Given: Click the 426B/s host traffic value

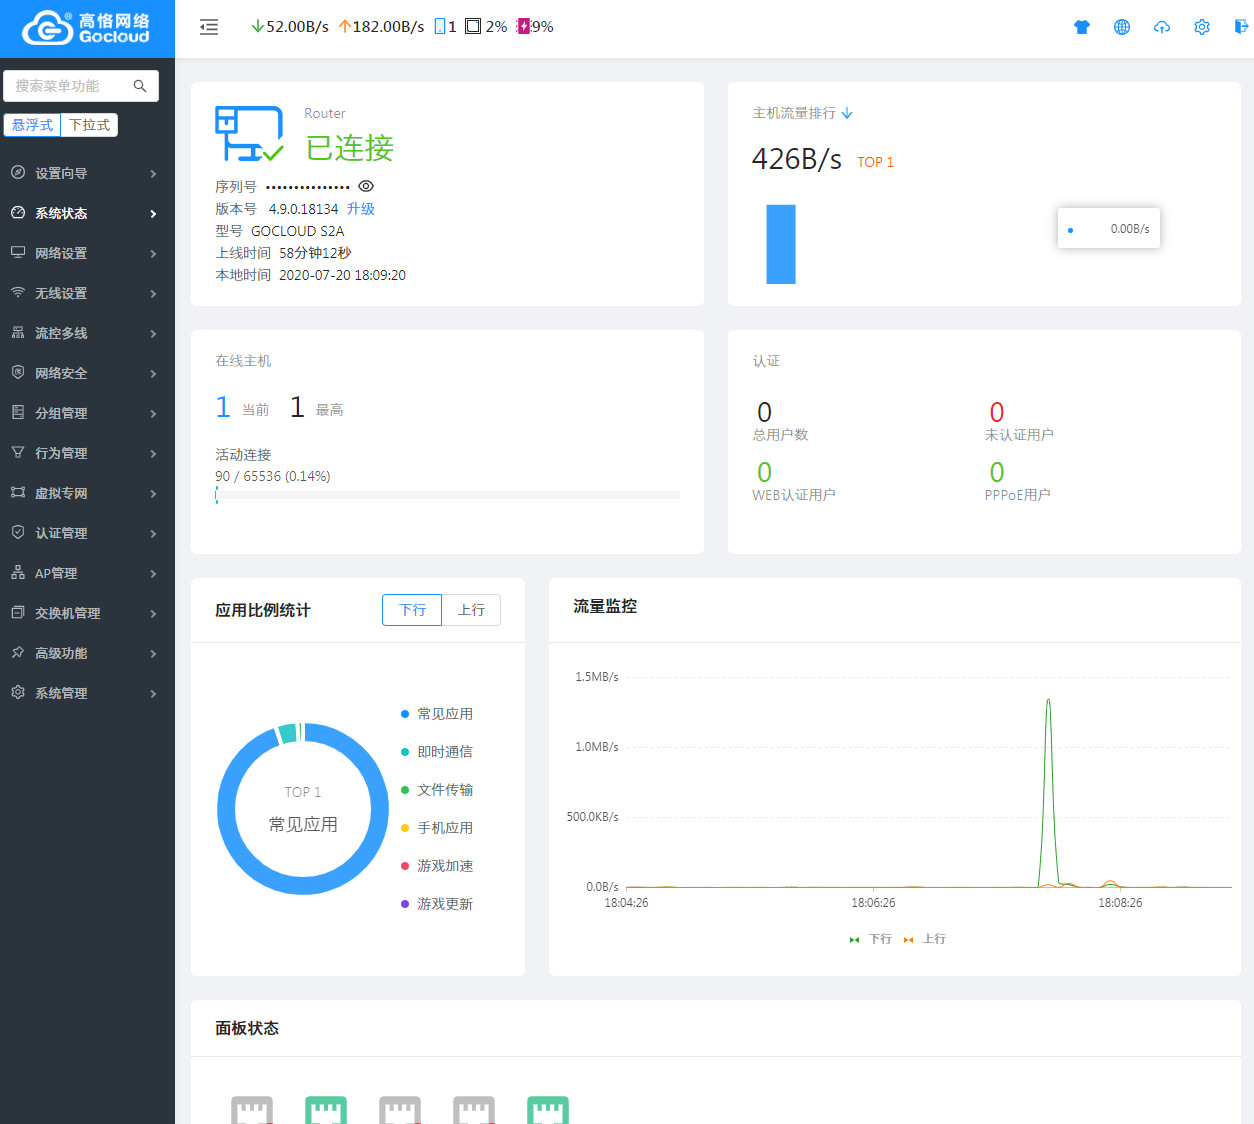Looking at the screenshot, I should click(796, 159).
